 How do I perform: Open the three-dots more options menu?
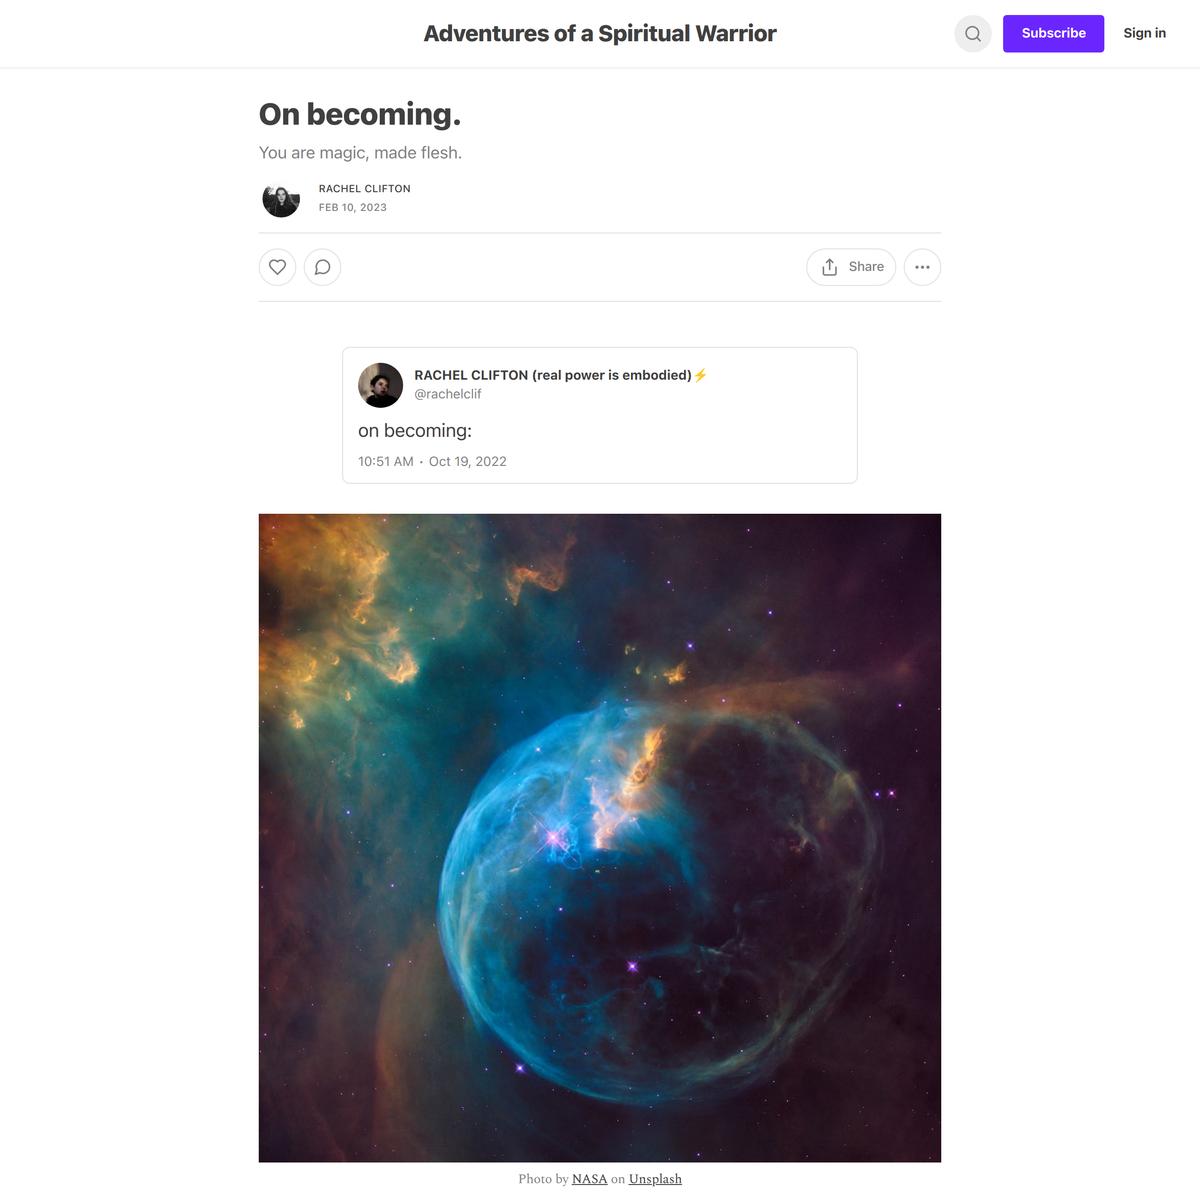922,267
